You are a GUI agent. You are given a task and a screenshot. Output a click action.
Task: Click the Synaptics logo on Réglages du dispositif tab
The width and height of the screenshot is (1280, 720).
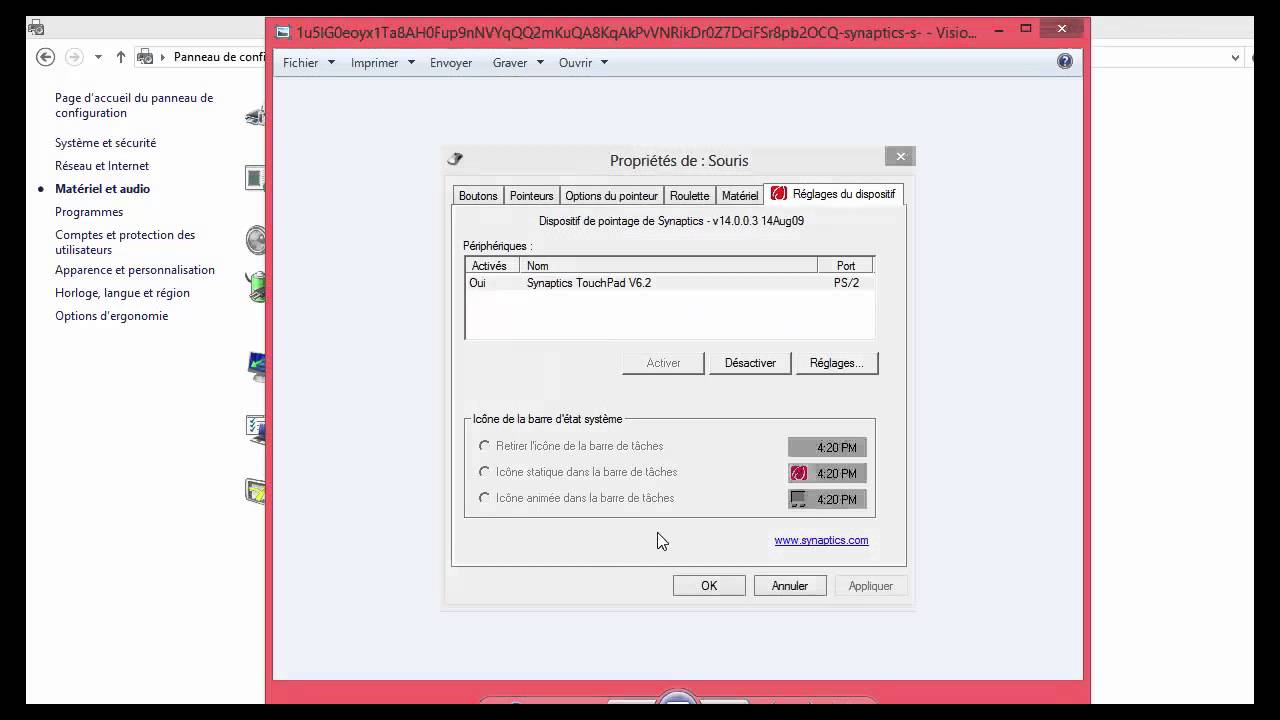pos(778,194)
